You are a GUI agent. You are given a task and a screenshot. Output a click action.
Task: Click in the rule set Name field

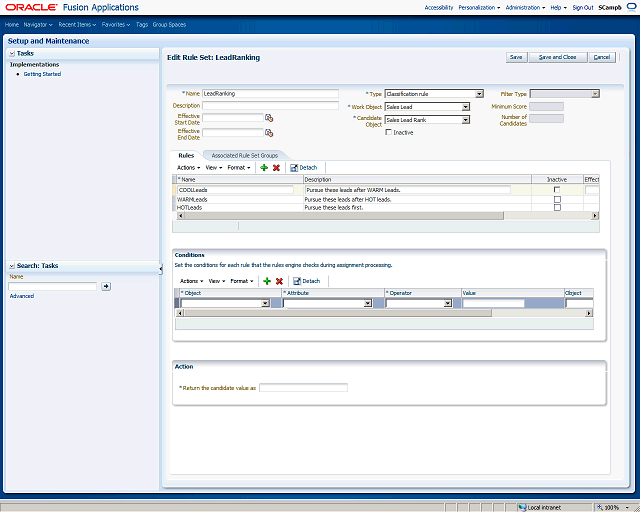(x=270, y=93)
